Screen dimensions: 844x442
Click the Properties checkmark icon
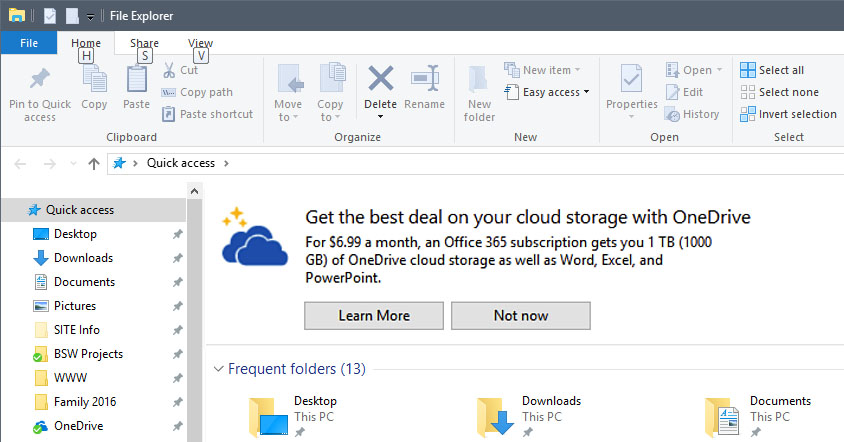[631, 79]
